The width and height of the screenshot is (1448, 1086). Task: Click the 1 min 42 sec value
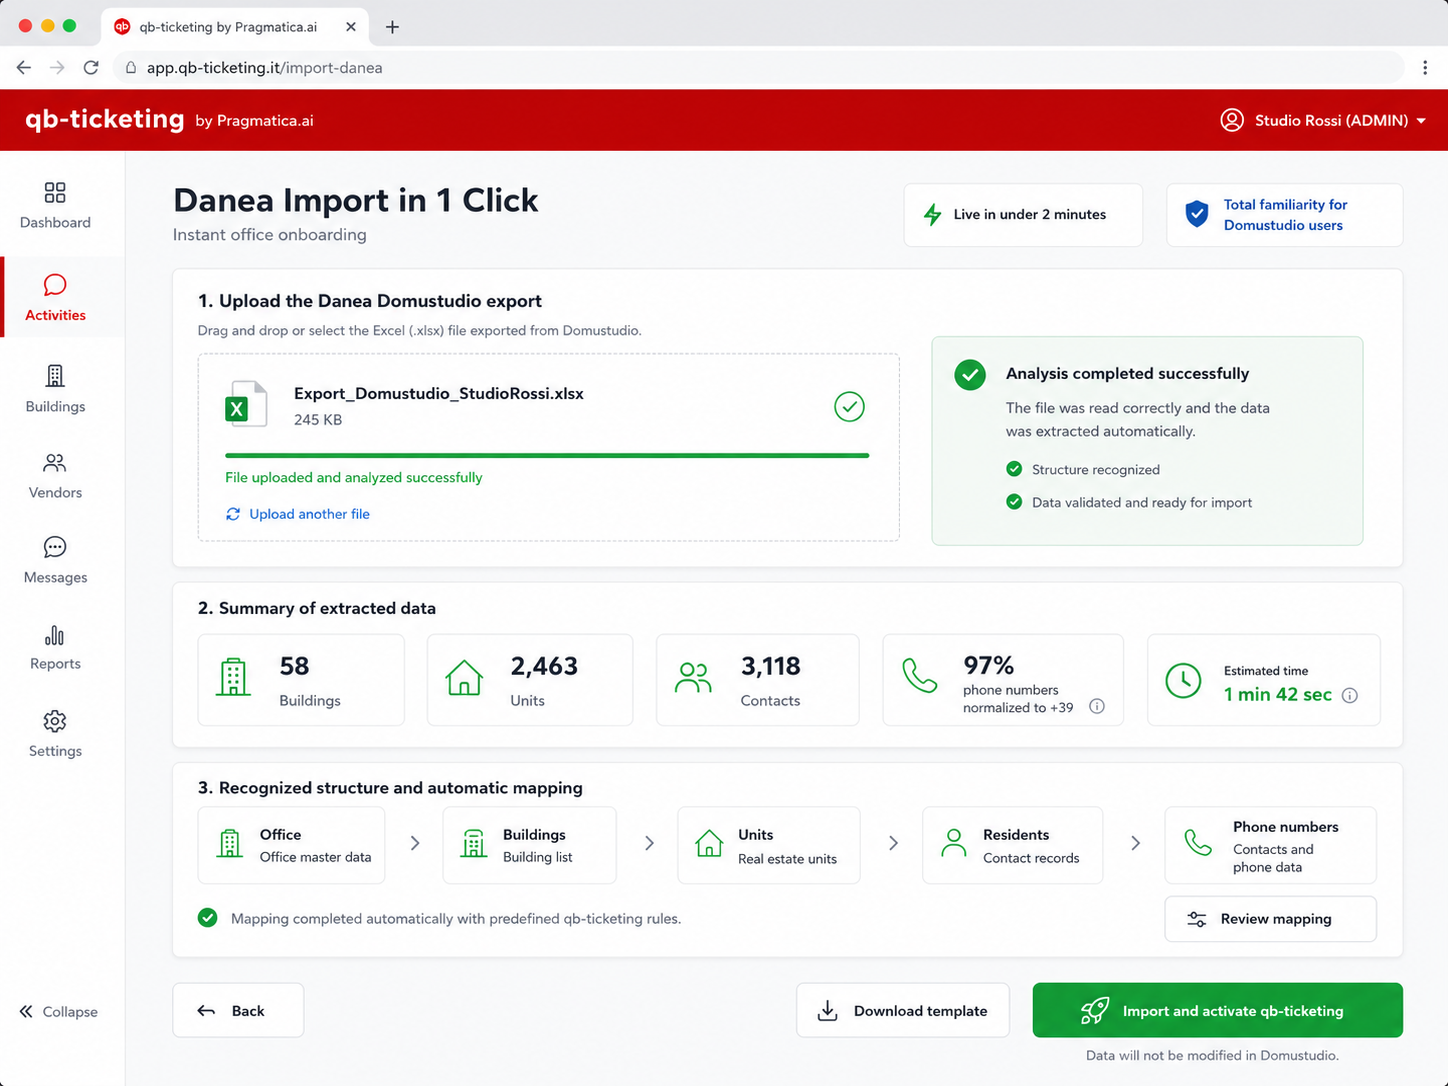[x=1278, y=694]
